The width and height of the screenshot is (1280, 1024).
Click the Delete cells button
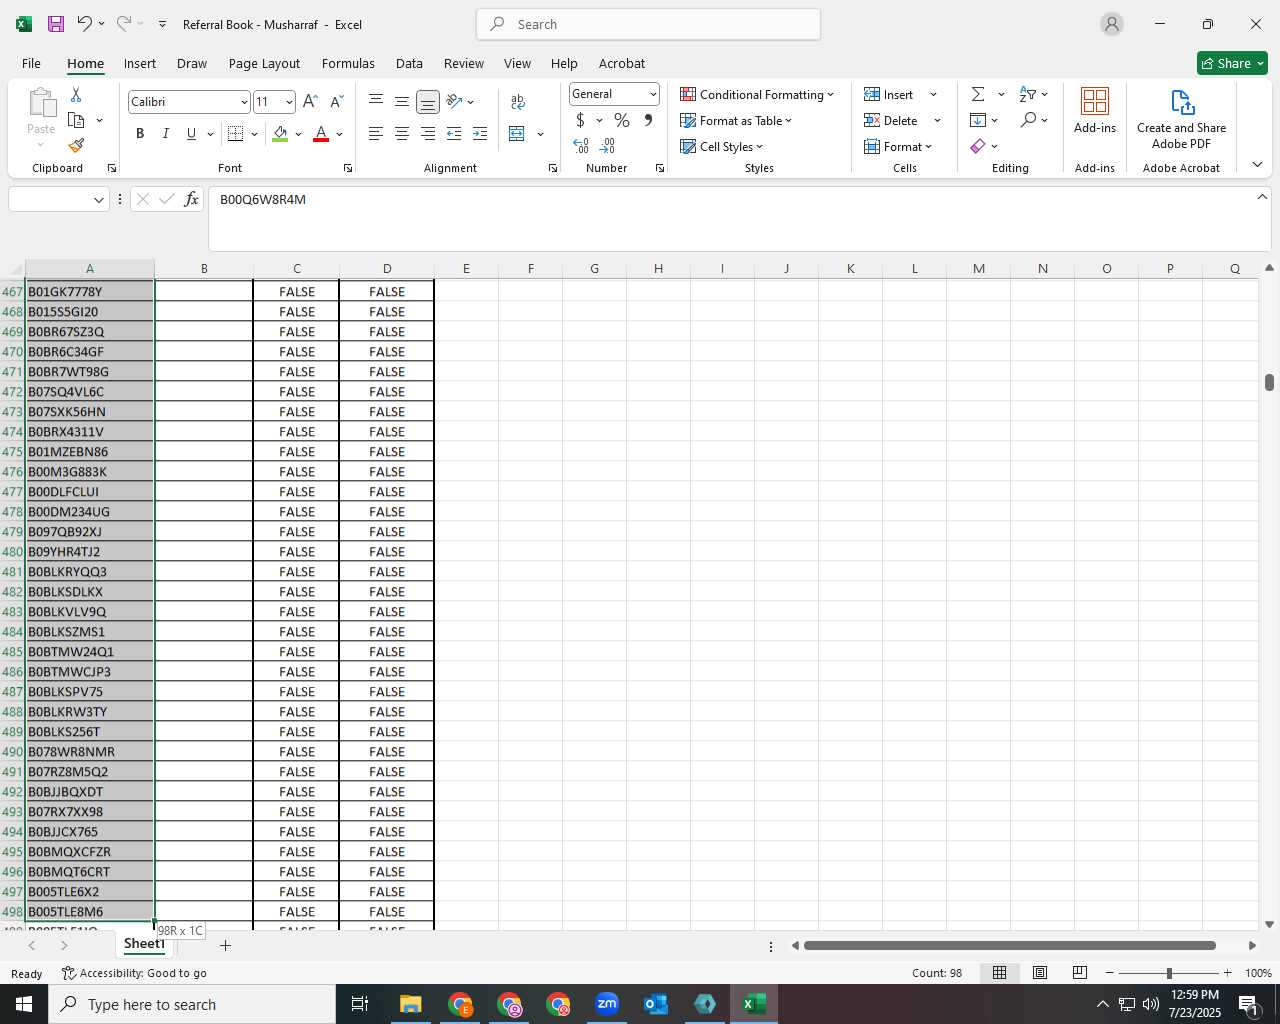pyautogui.click(x=891, y=120)
